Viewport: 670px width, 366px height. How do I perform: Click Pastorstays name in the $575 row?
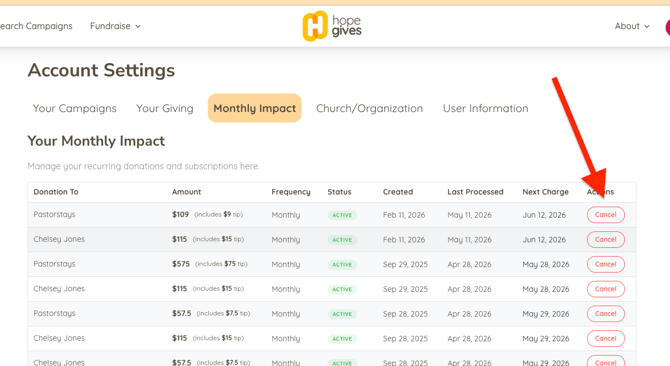click(x=54, y=264)
